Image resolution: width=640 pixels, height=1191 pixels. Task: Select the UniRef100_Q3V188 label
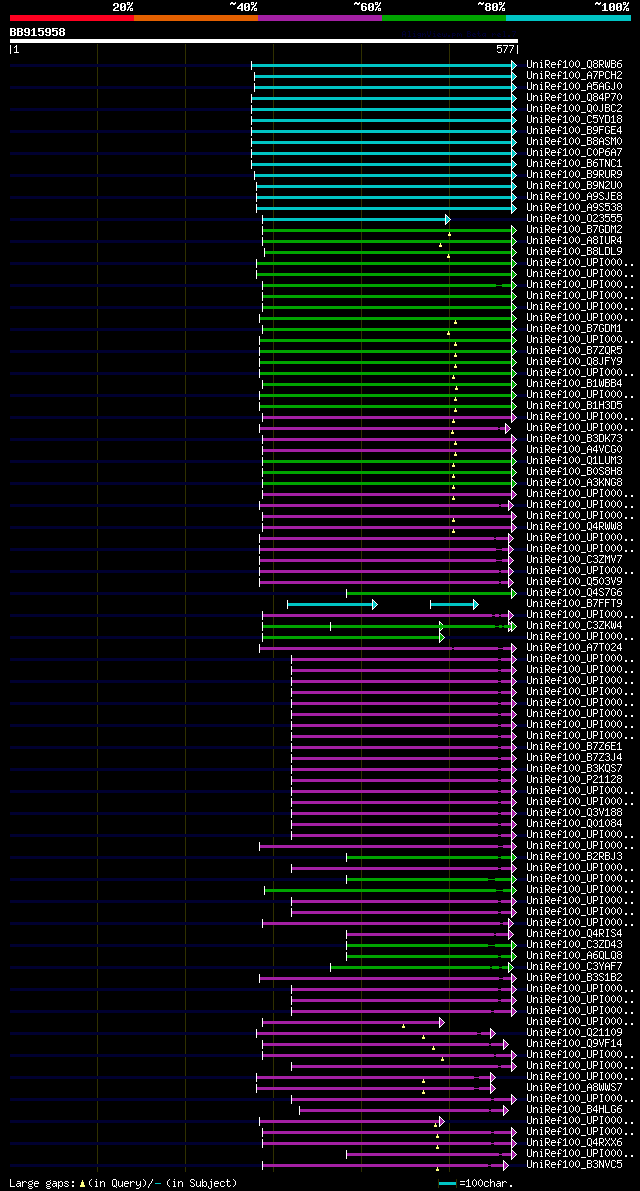(x=574, y=813)
